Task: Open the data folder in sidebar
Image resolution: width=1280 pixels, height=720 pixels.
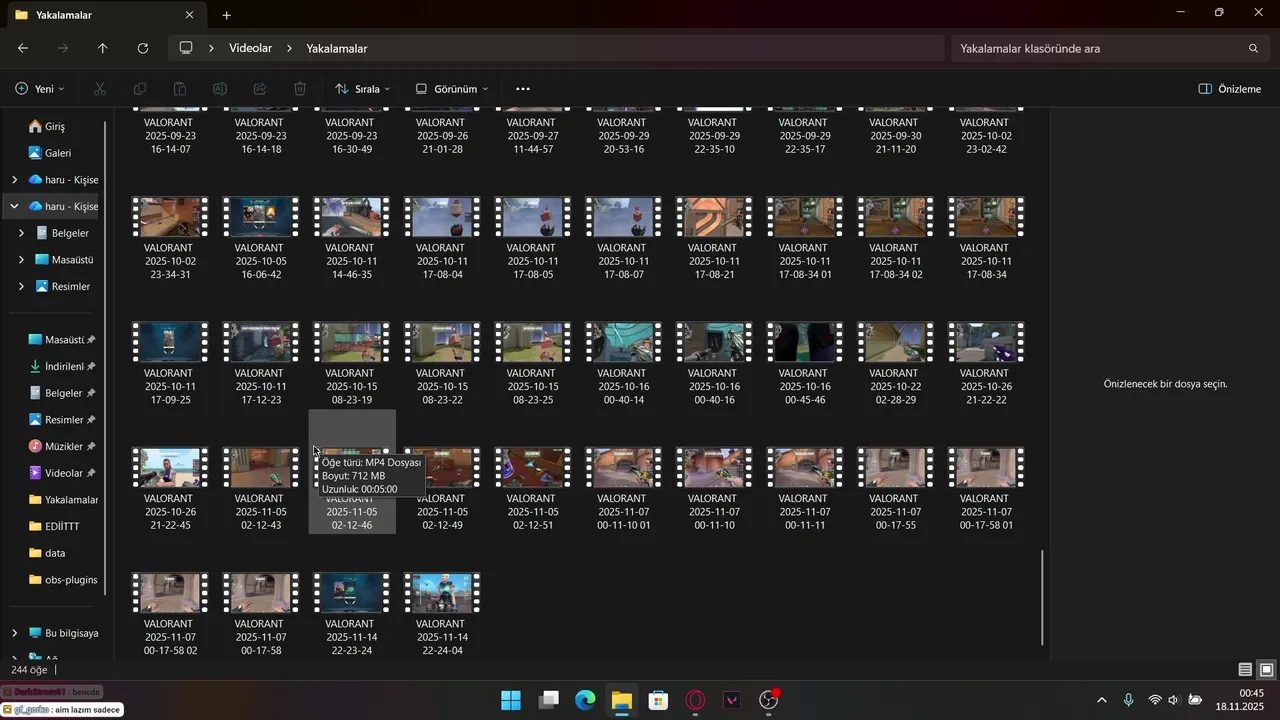Action: 55,553
